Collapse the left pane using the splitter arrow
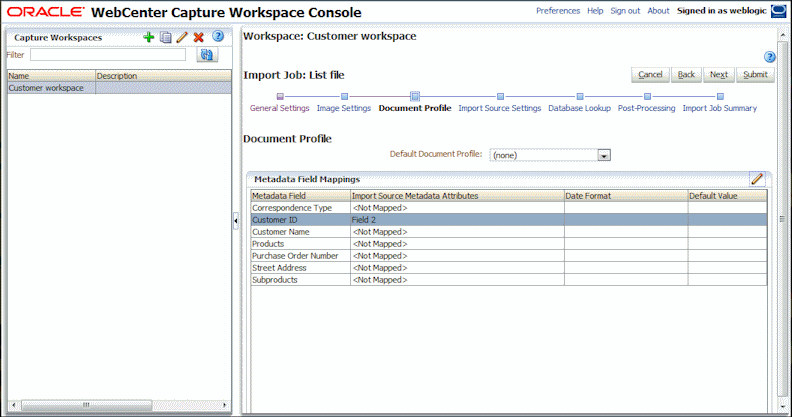This screenshot has height=417, width=792. (235, 221)
